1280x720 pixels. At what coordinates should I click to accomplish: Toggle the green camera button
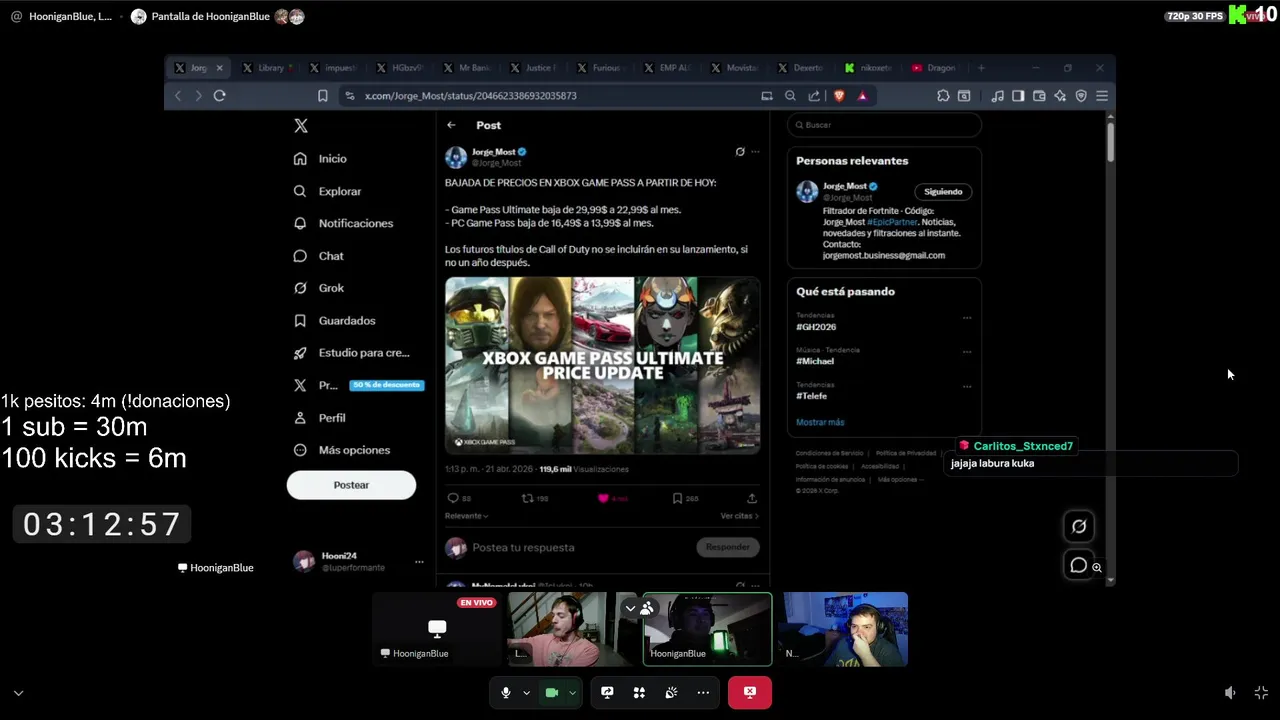pos(551,692)
